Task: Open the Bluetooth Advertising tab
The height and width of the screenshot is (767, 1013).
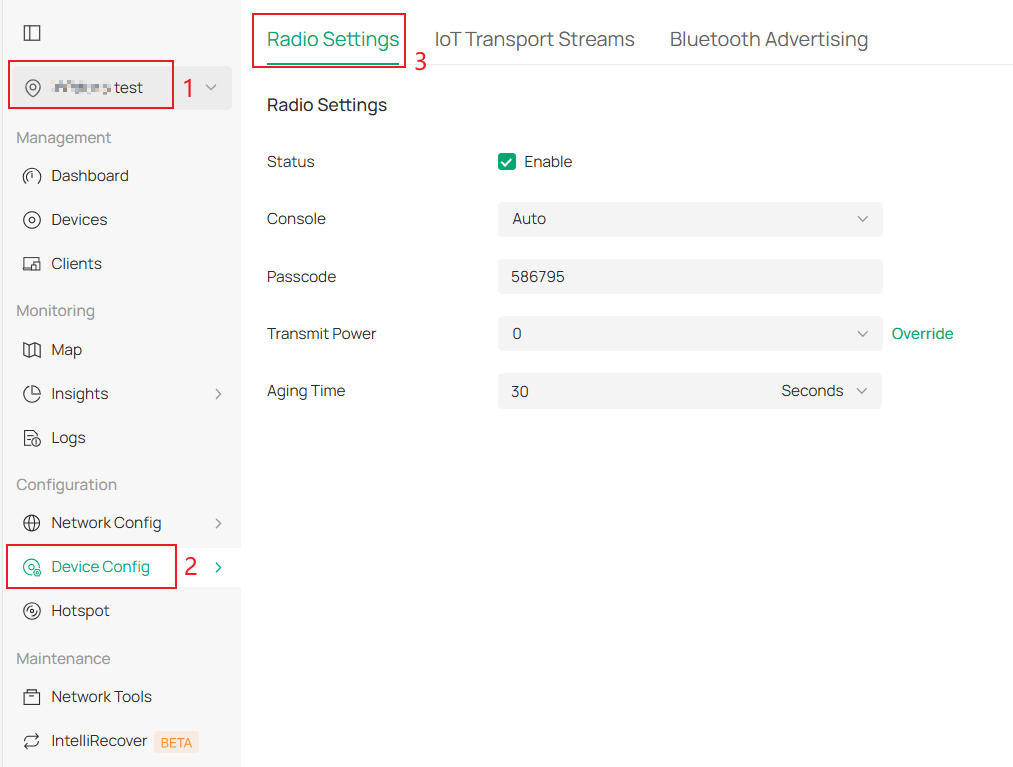Action: coord(768,39)
